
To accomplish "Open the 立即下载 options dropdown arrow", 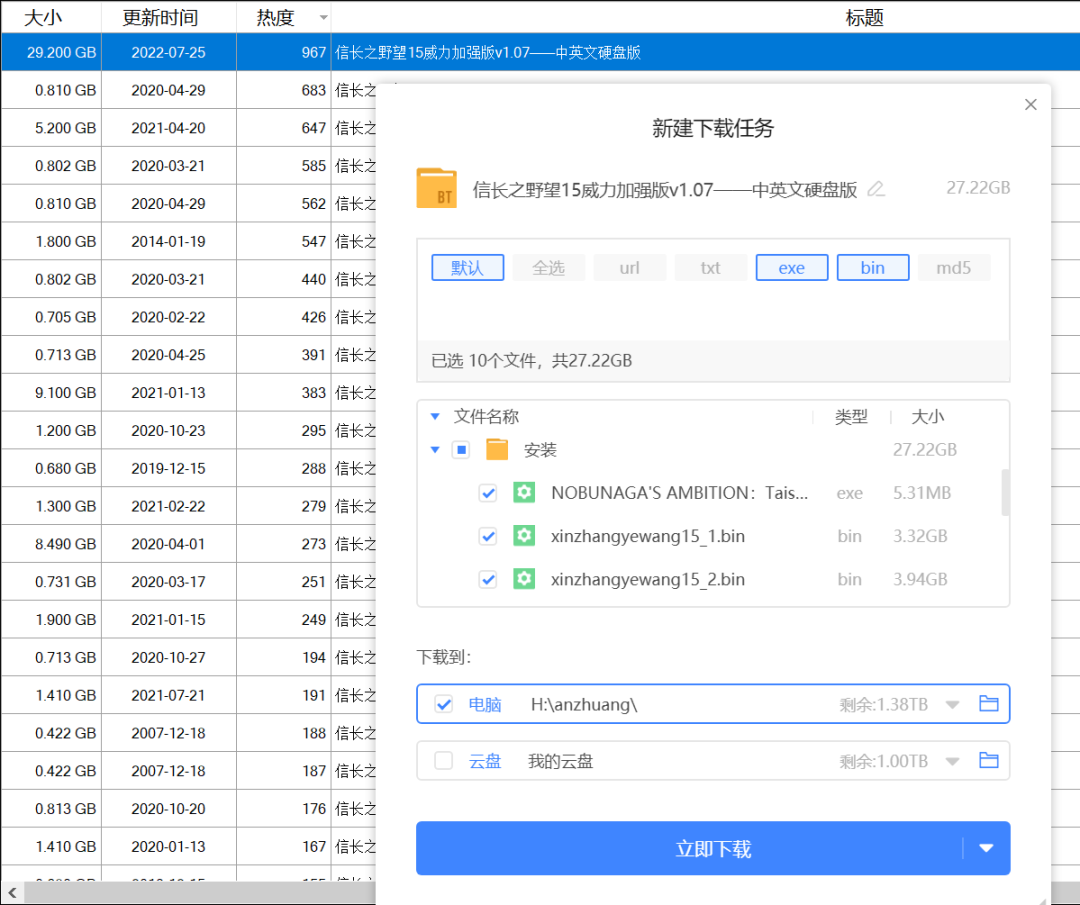I will (x=986, y=848).
